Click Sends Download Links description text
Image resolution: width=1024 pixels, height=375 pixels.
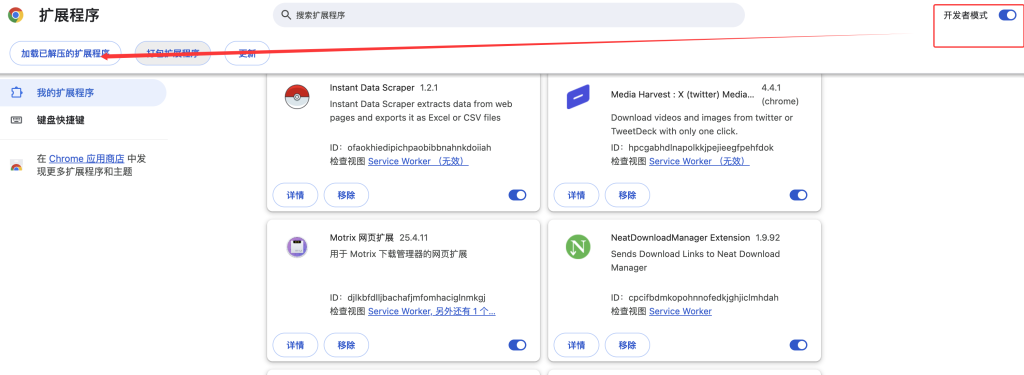coord(695,261)
